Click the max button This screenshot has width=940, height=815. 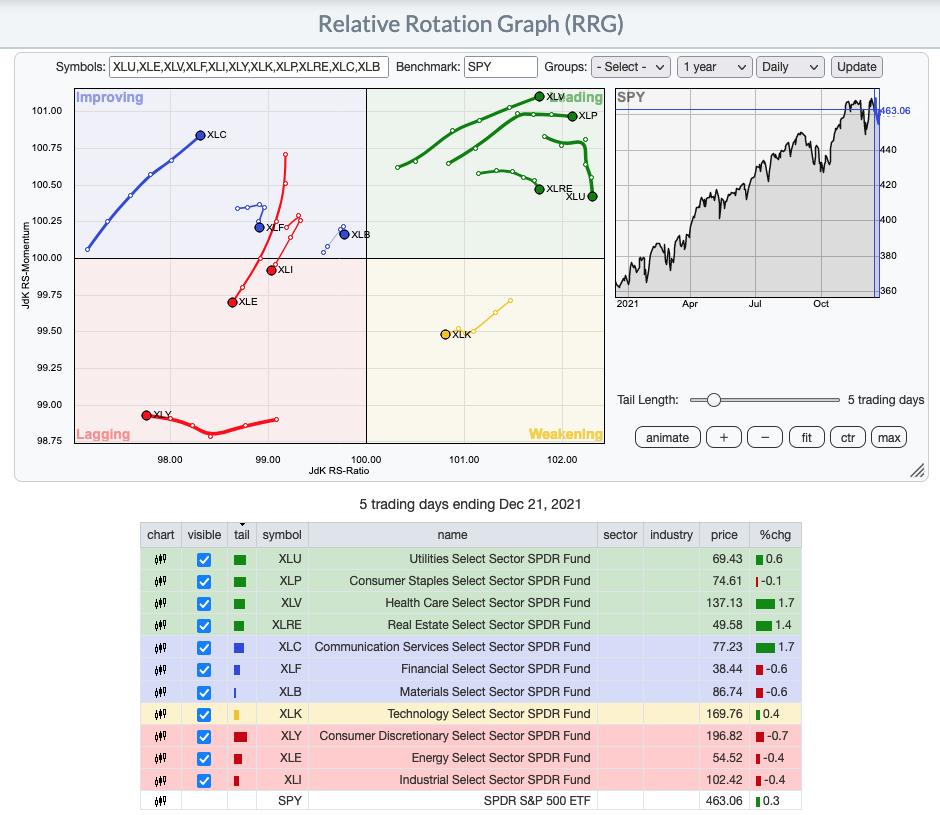(889, 438)
